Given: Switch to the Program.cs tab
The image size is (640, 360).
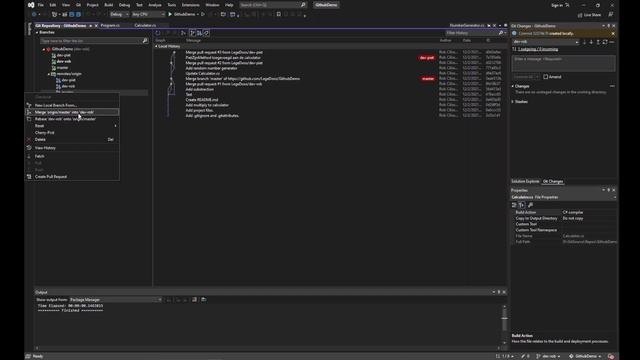Looking at the screenshot, I should (110, 25).
